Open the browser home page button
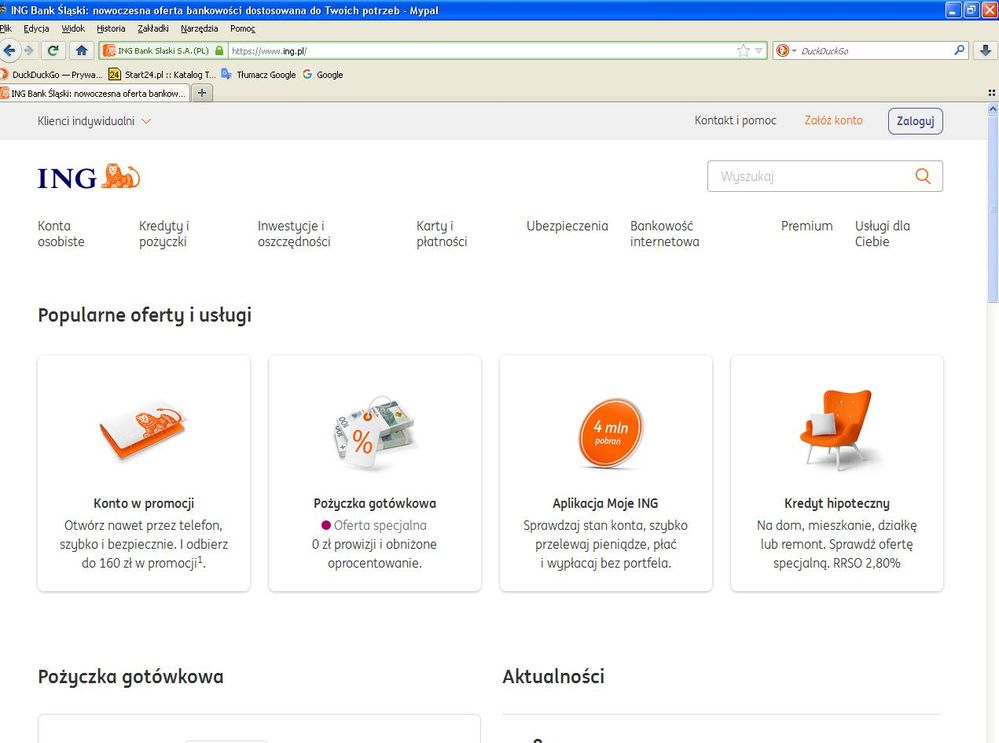The width and height of the screenshot is (999, 743). 82,50
